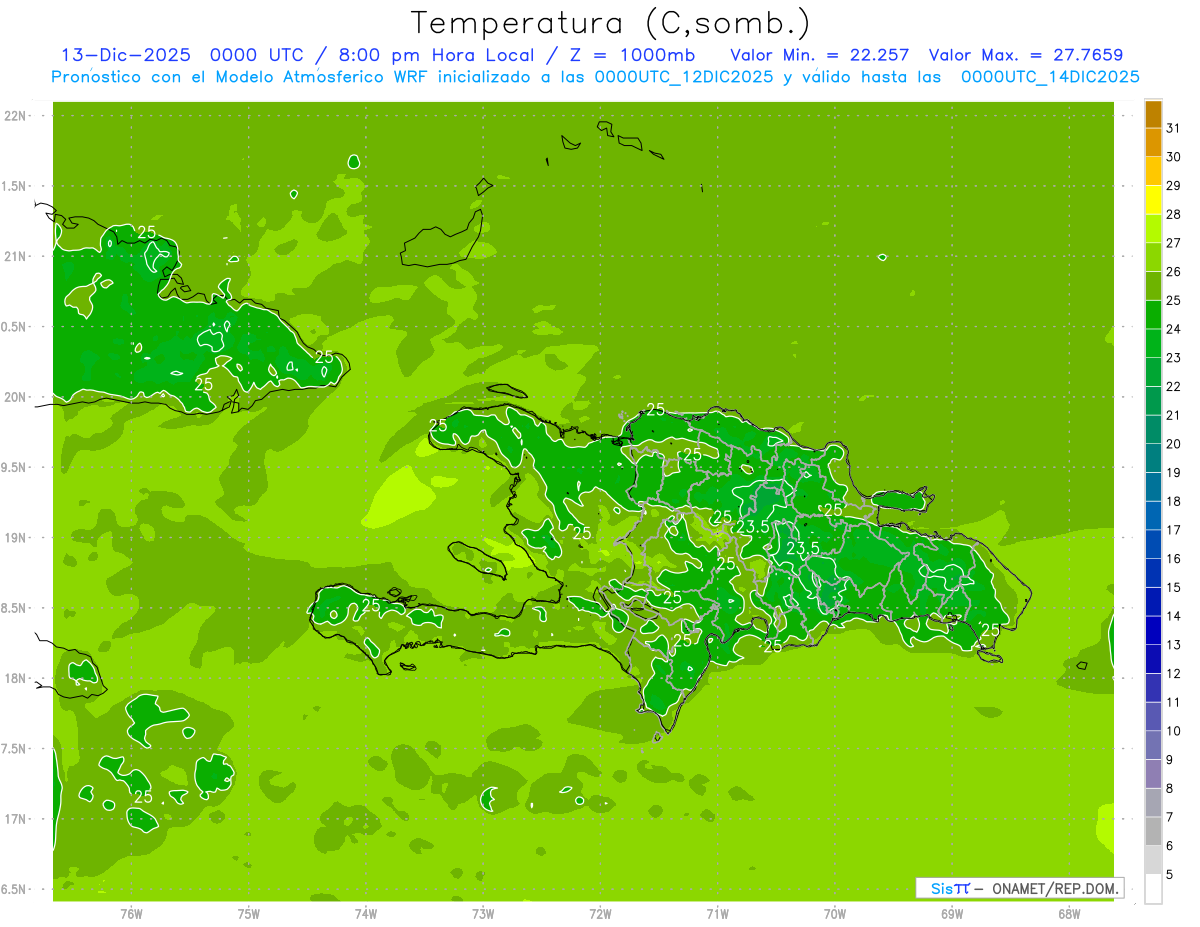Click the colorbar legend value 15
The width and height of the screenshot is (1200, 927).
1173,588
